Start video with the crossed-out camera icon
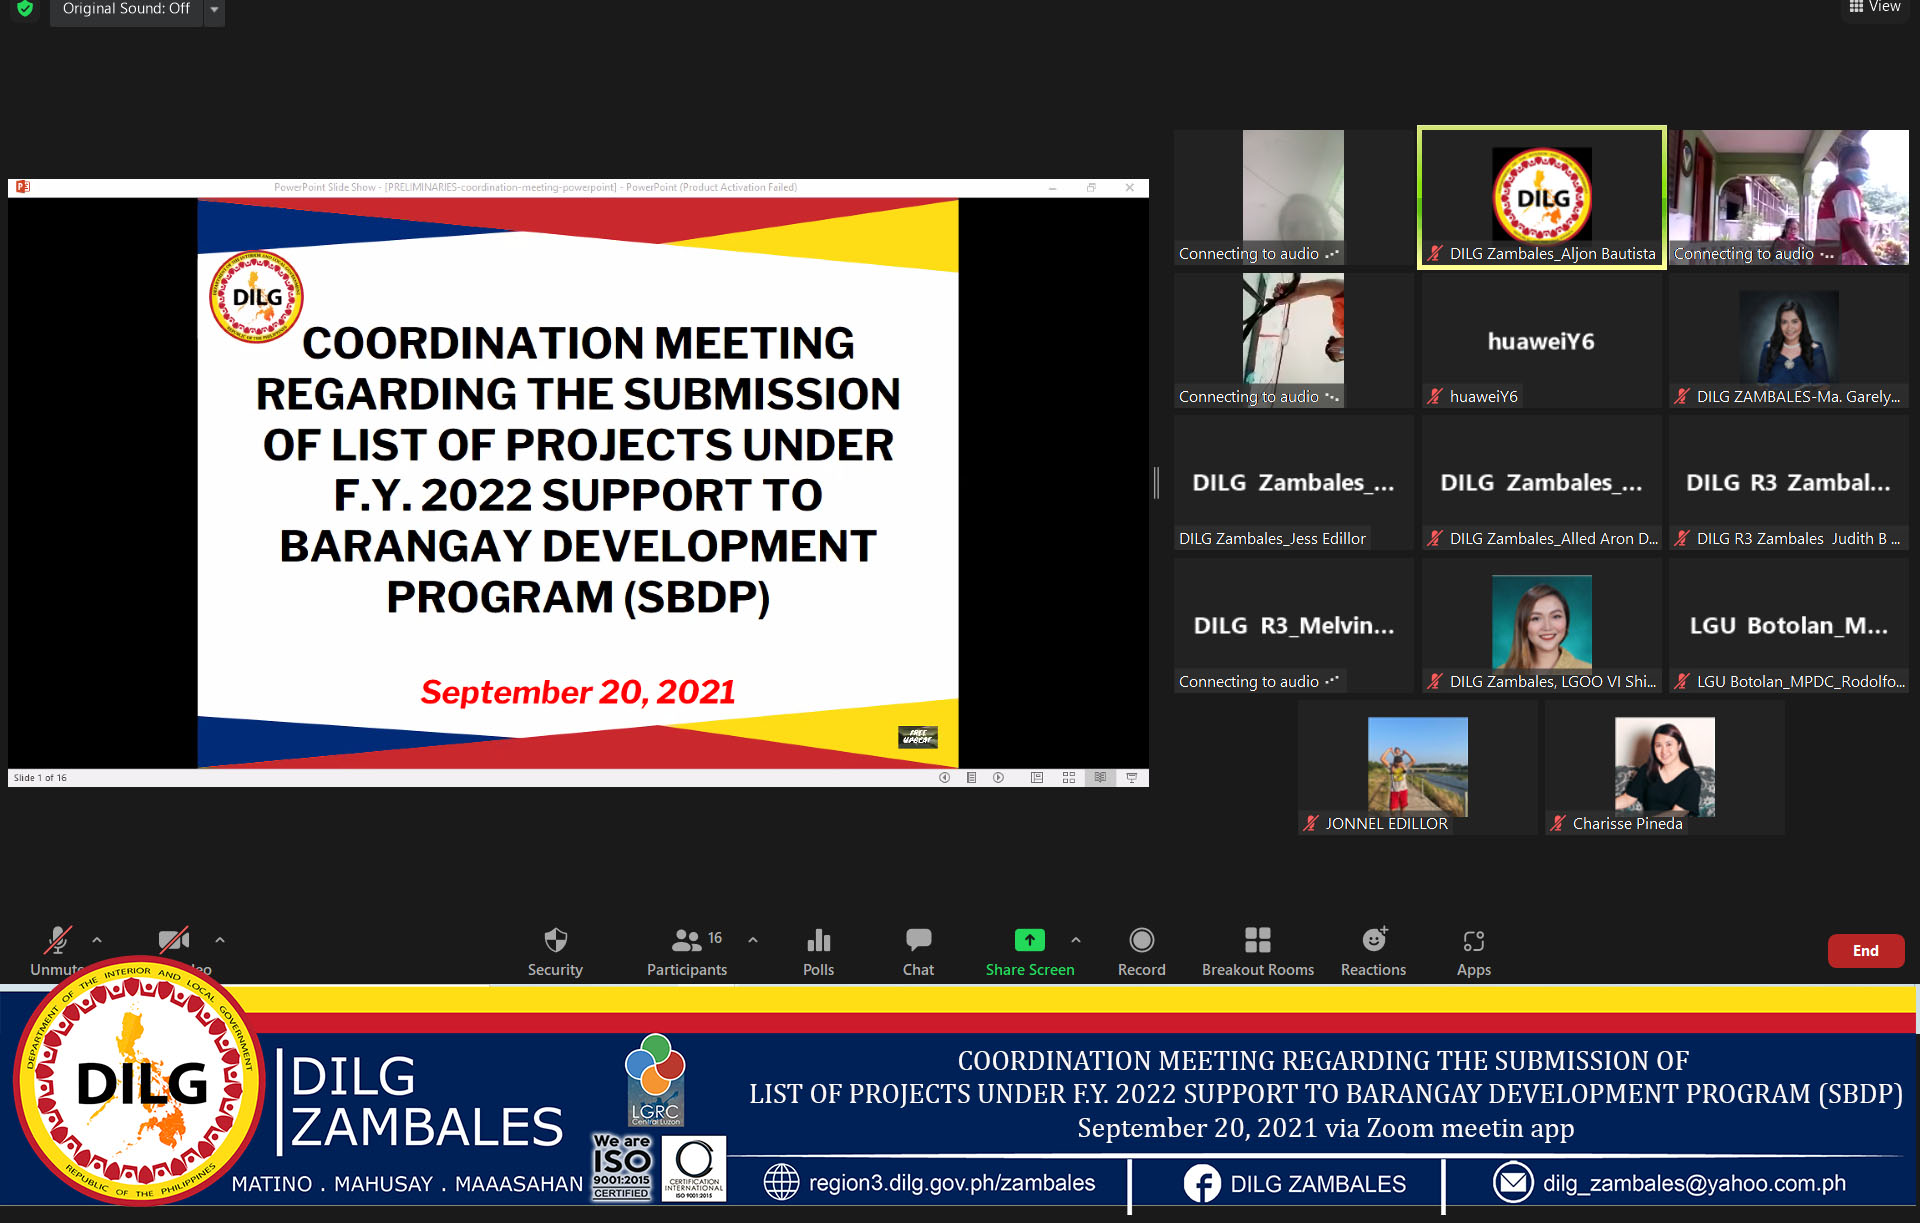This screenshot has height=1223, width=1920. (x=174, y=941)
